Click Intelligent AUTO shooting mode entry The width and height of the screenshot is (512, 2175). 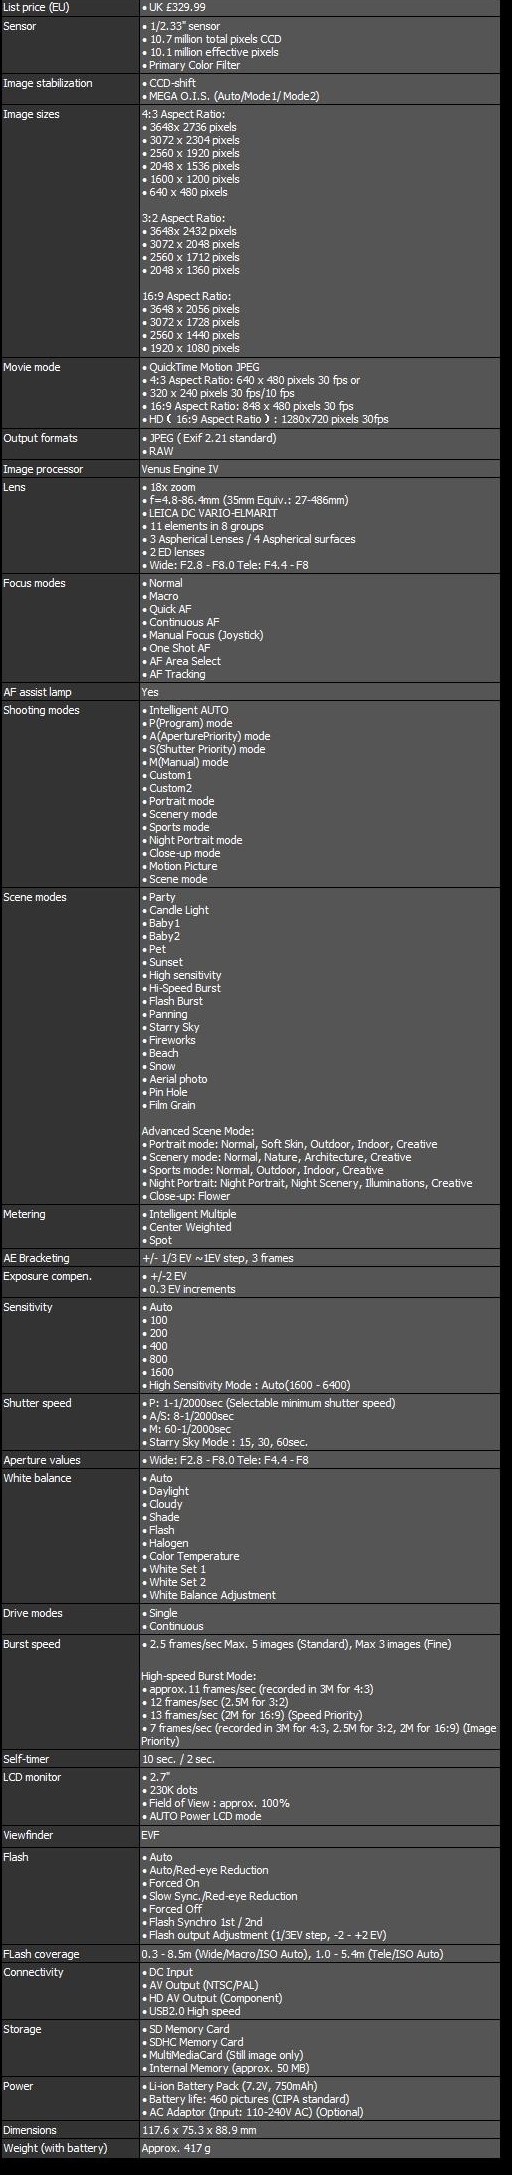click(x=189, y=710)
